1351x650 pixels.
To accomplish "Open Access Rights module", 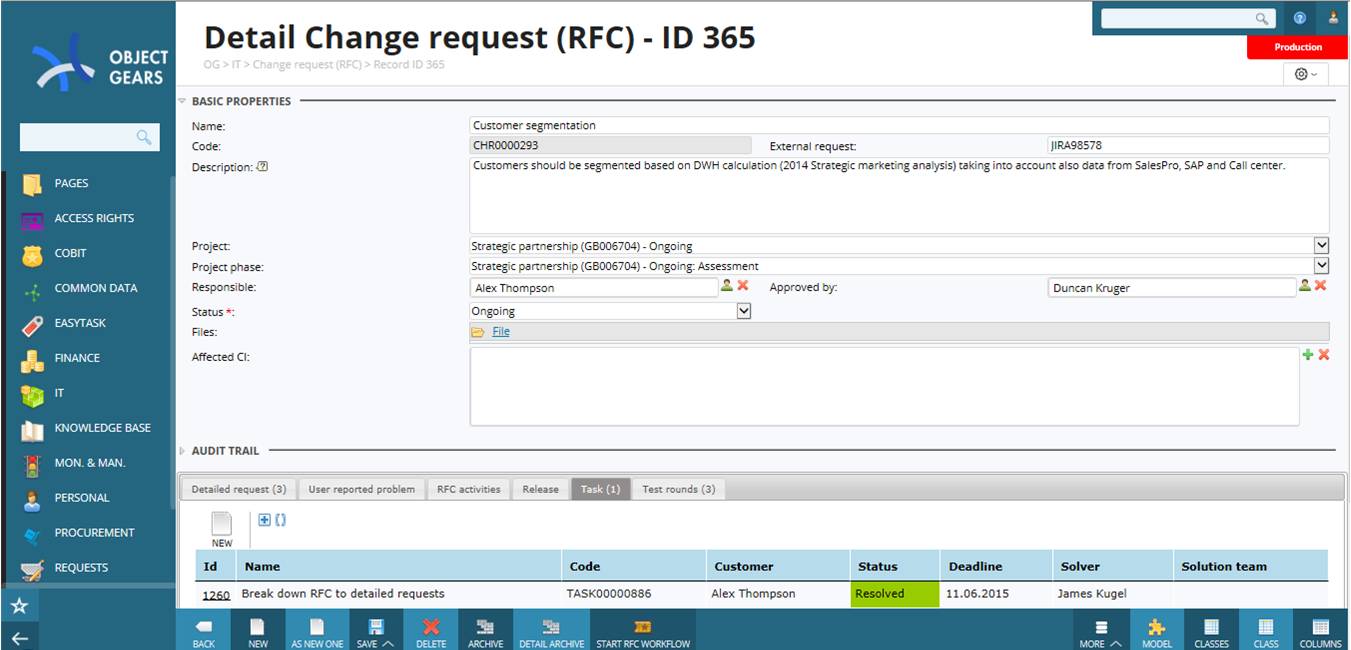I will coord(93,218).
